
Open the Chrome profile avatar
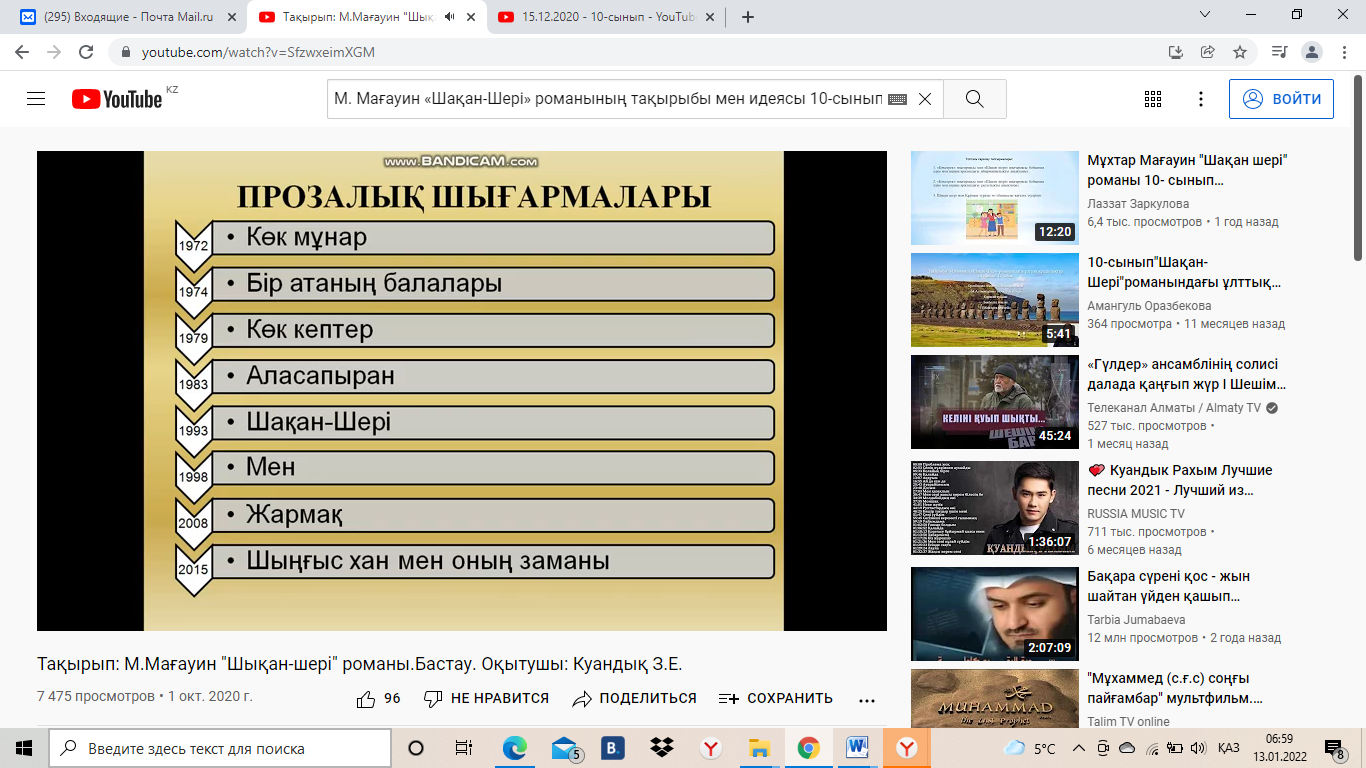[x=1312, y=52]
